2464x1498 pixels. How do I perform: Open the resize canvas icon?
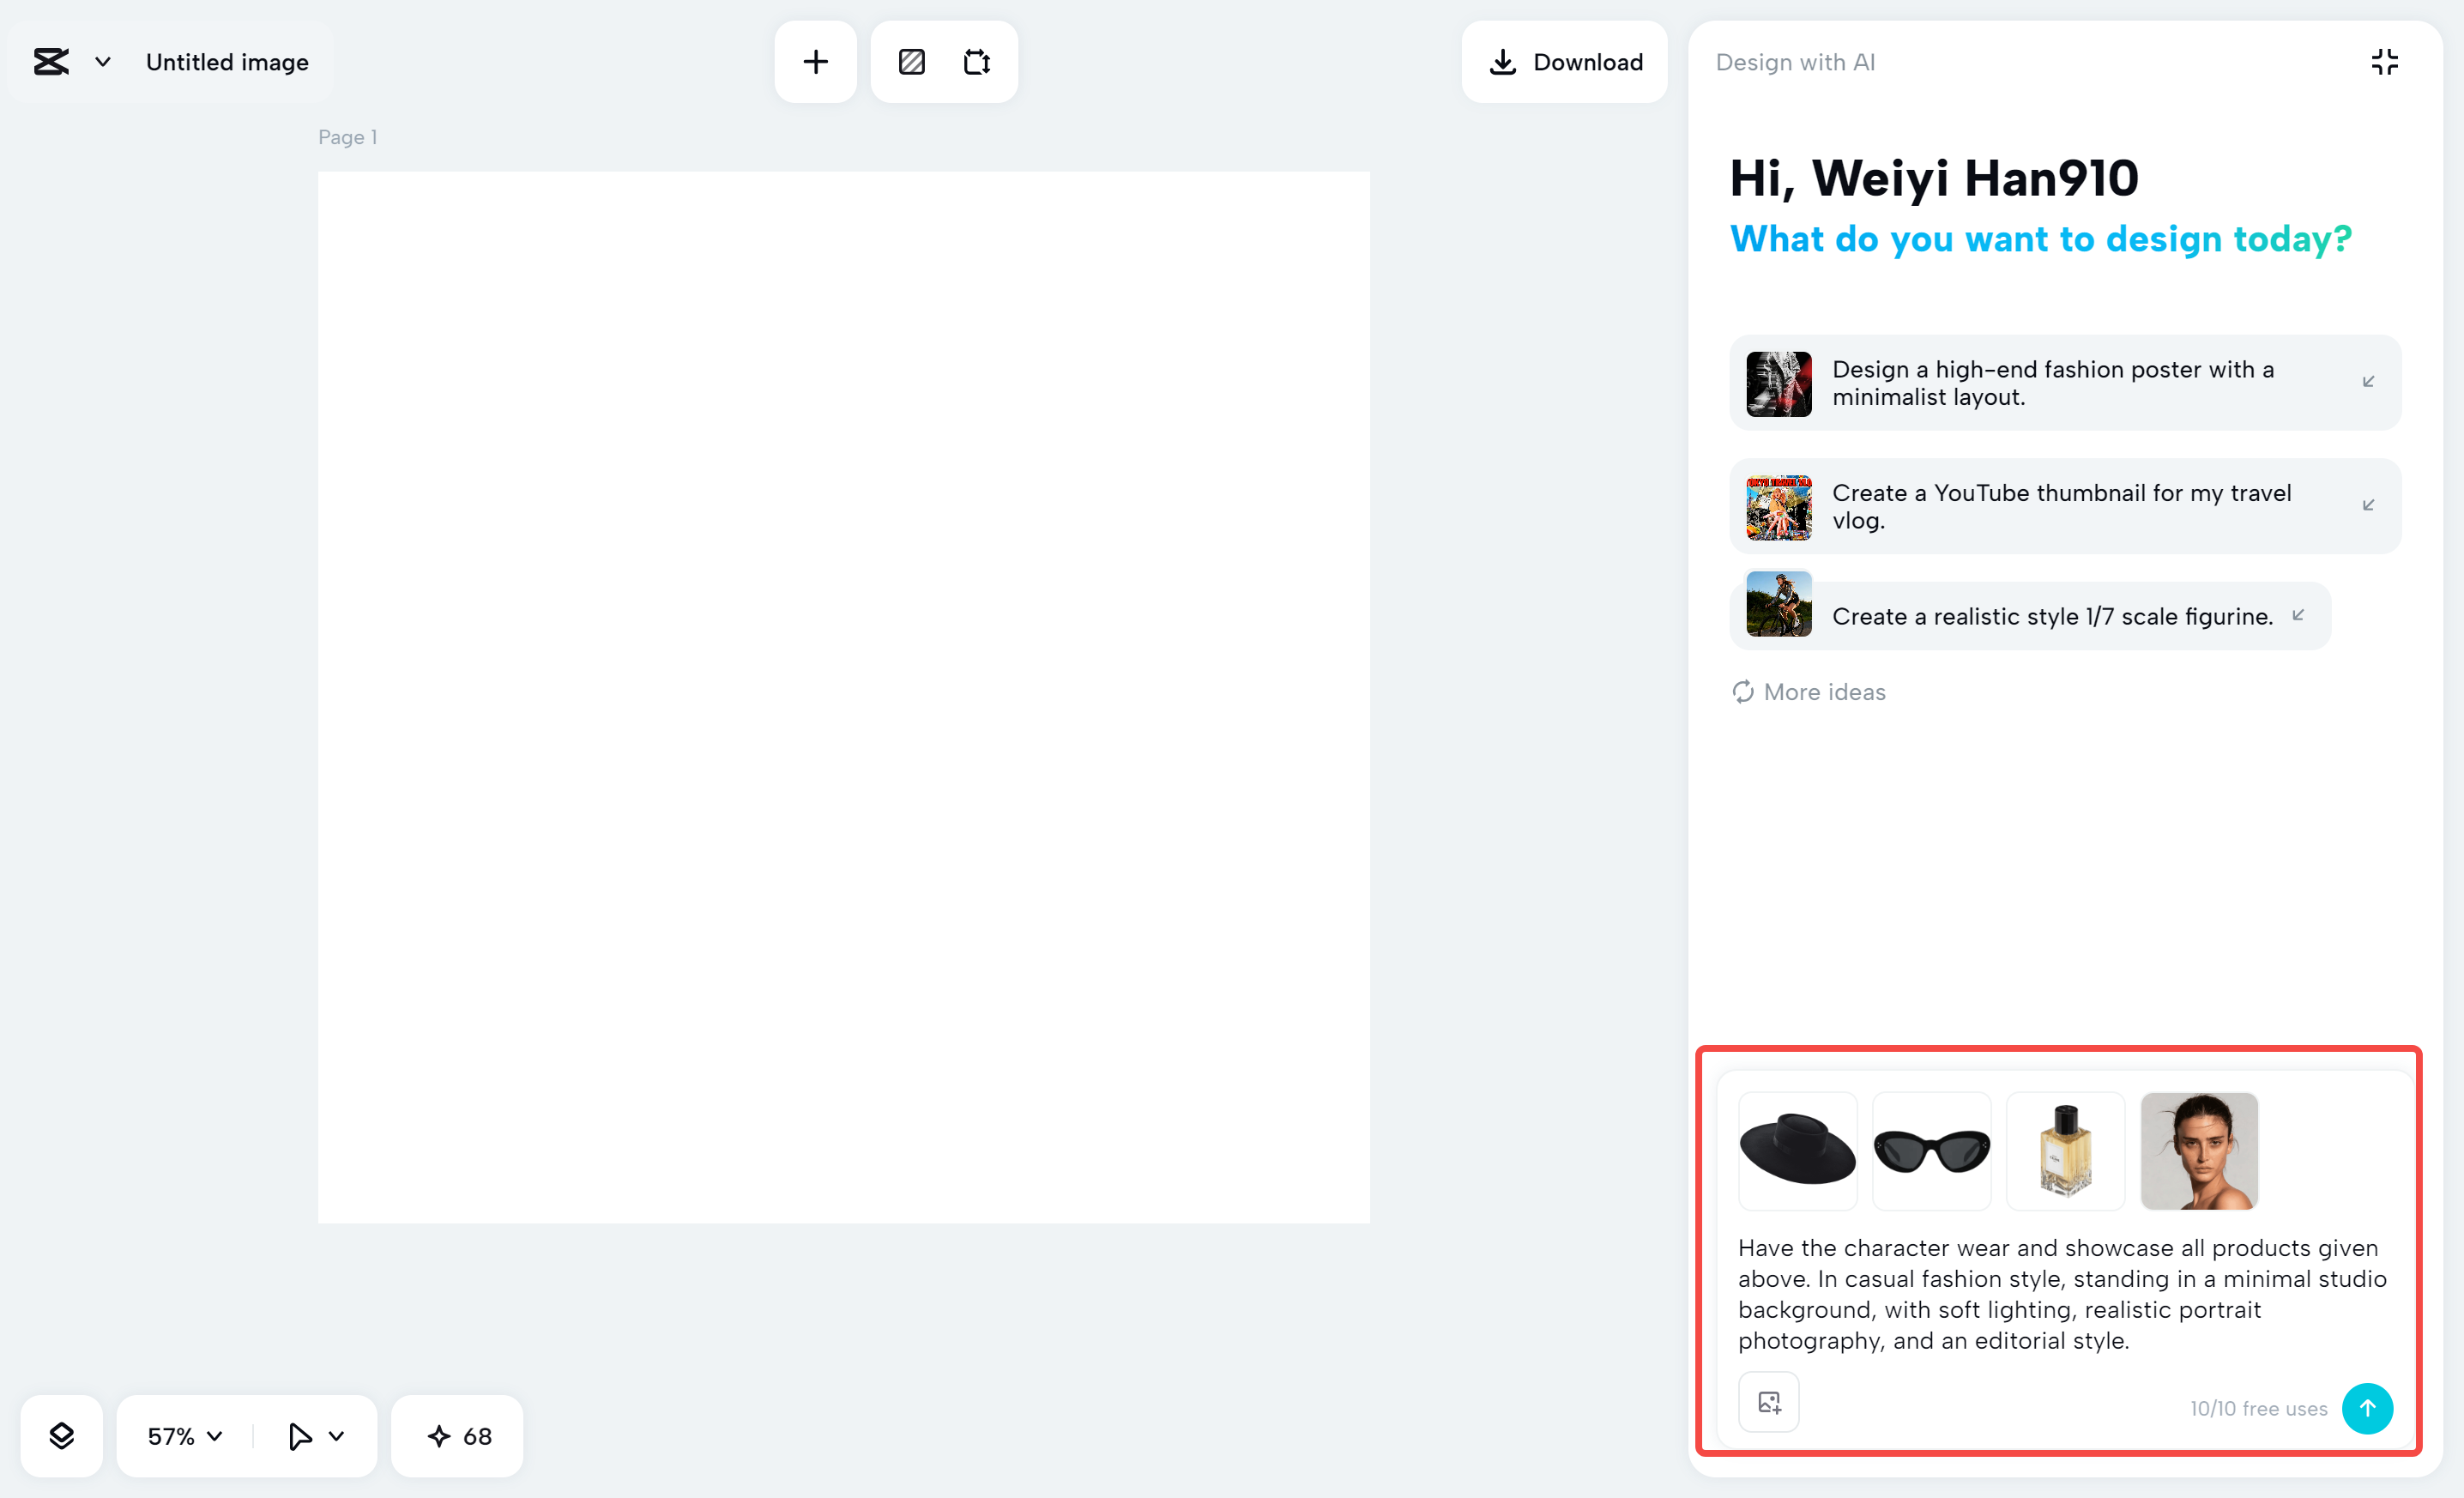point(977,62)
